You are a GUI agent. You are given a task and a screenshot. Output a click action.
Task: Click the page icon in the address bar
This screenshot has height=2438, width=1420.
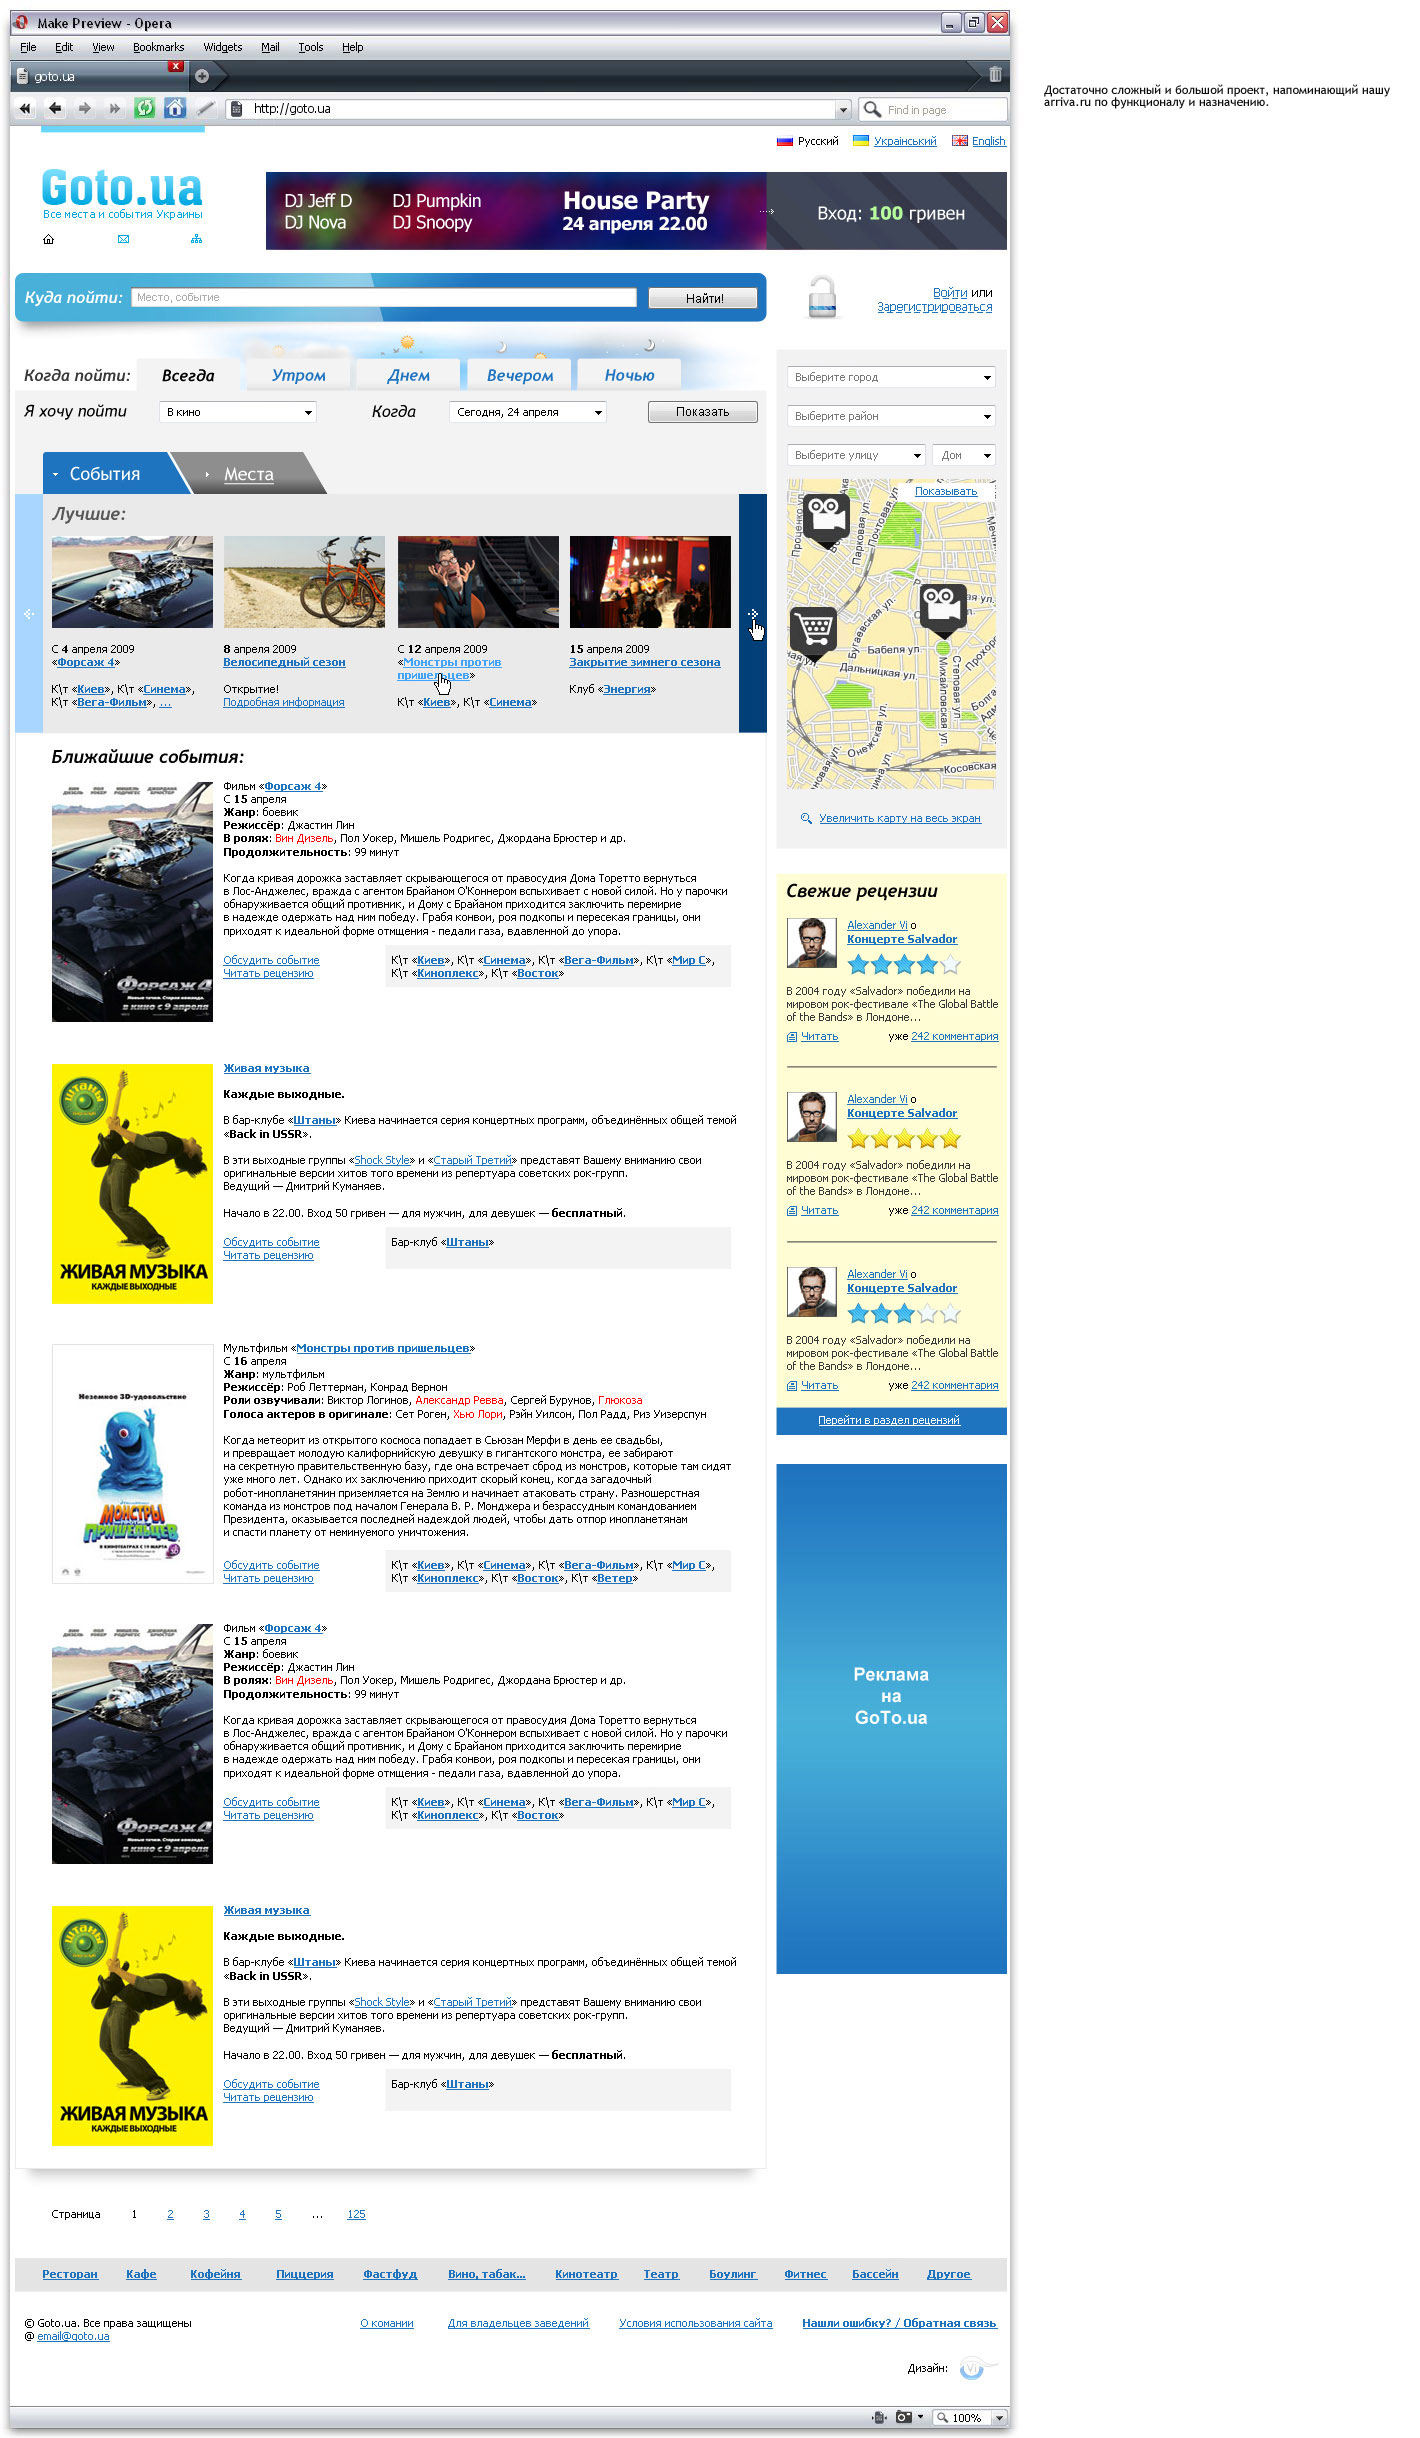[237, 109]
